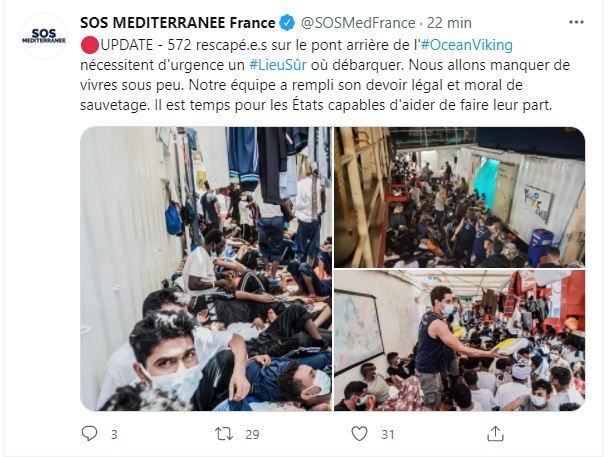Click the like count 31
This screenshot has height=457, width=612.
tap(388, 434)
